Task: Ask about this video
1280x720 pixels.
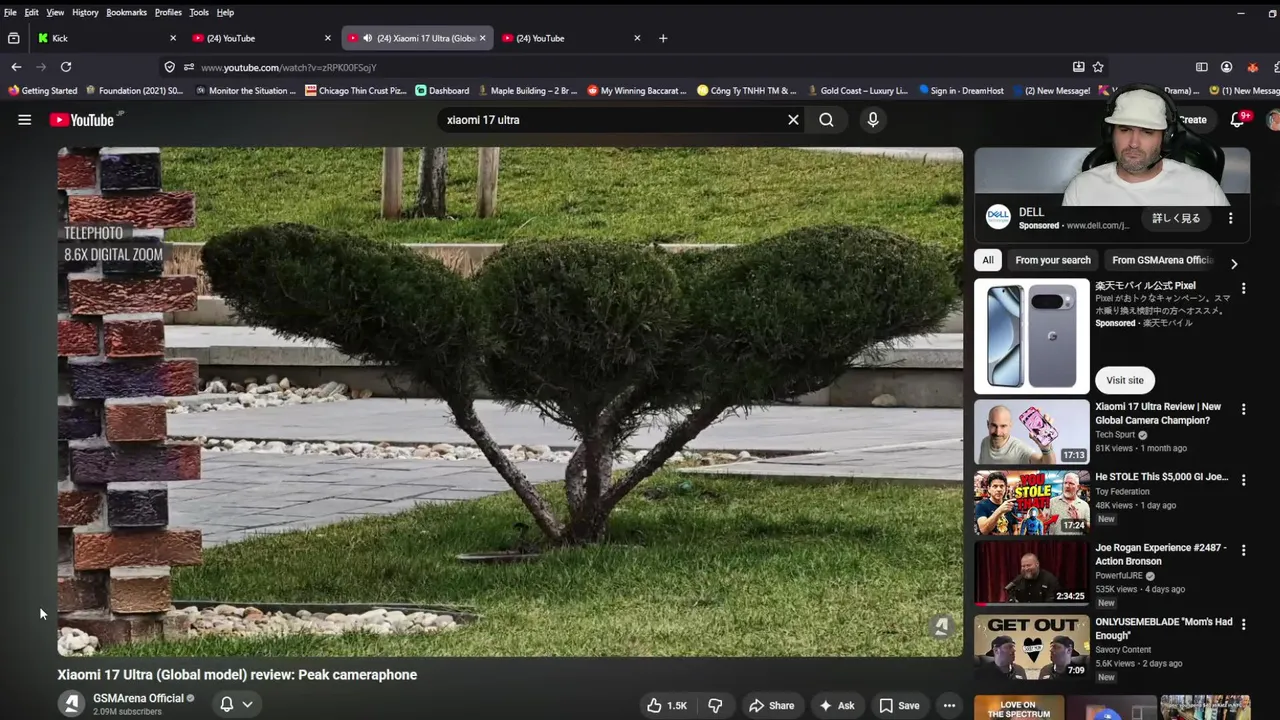Action: [836, 705]
